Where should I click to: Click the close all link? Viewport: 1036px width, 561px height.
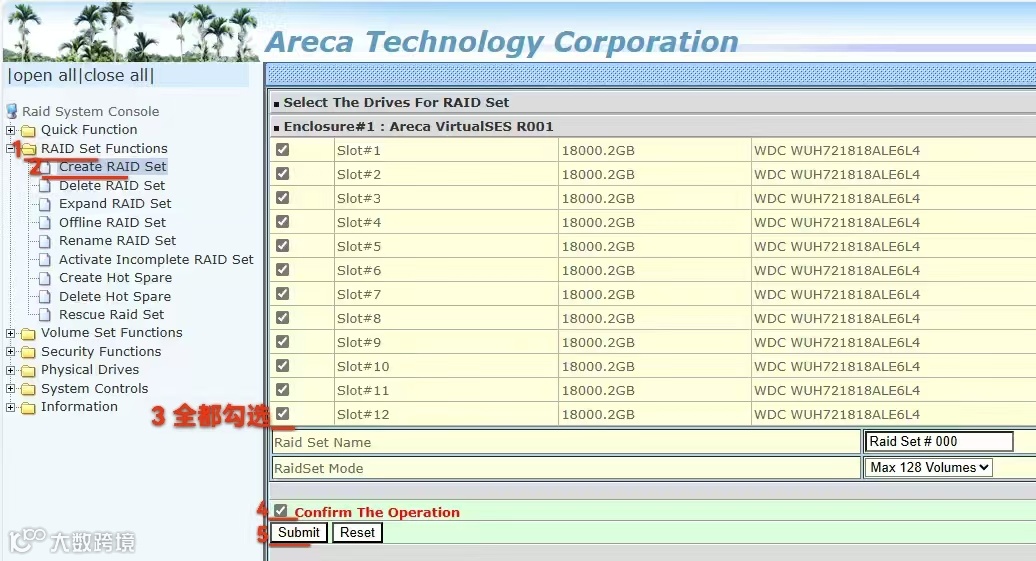click(x=116, y=75)
